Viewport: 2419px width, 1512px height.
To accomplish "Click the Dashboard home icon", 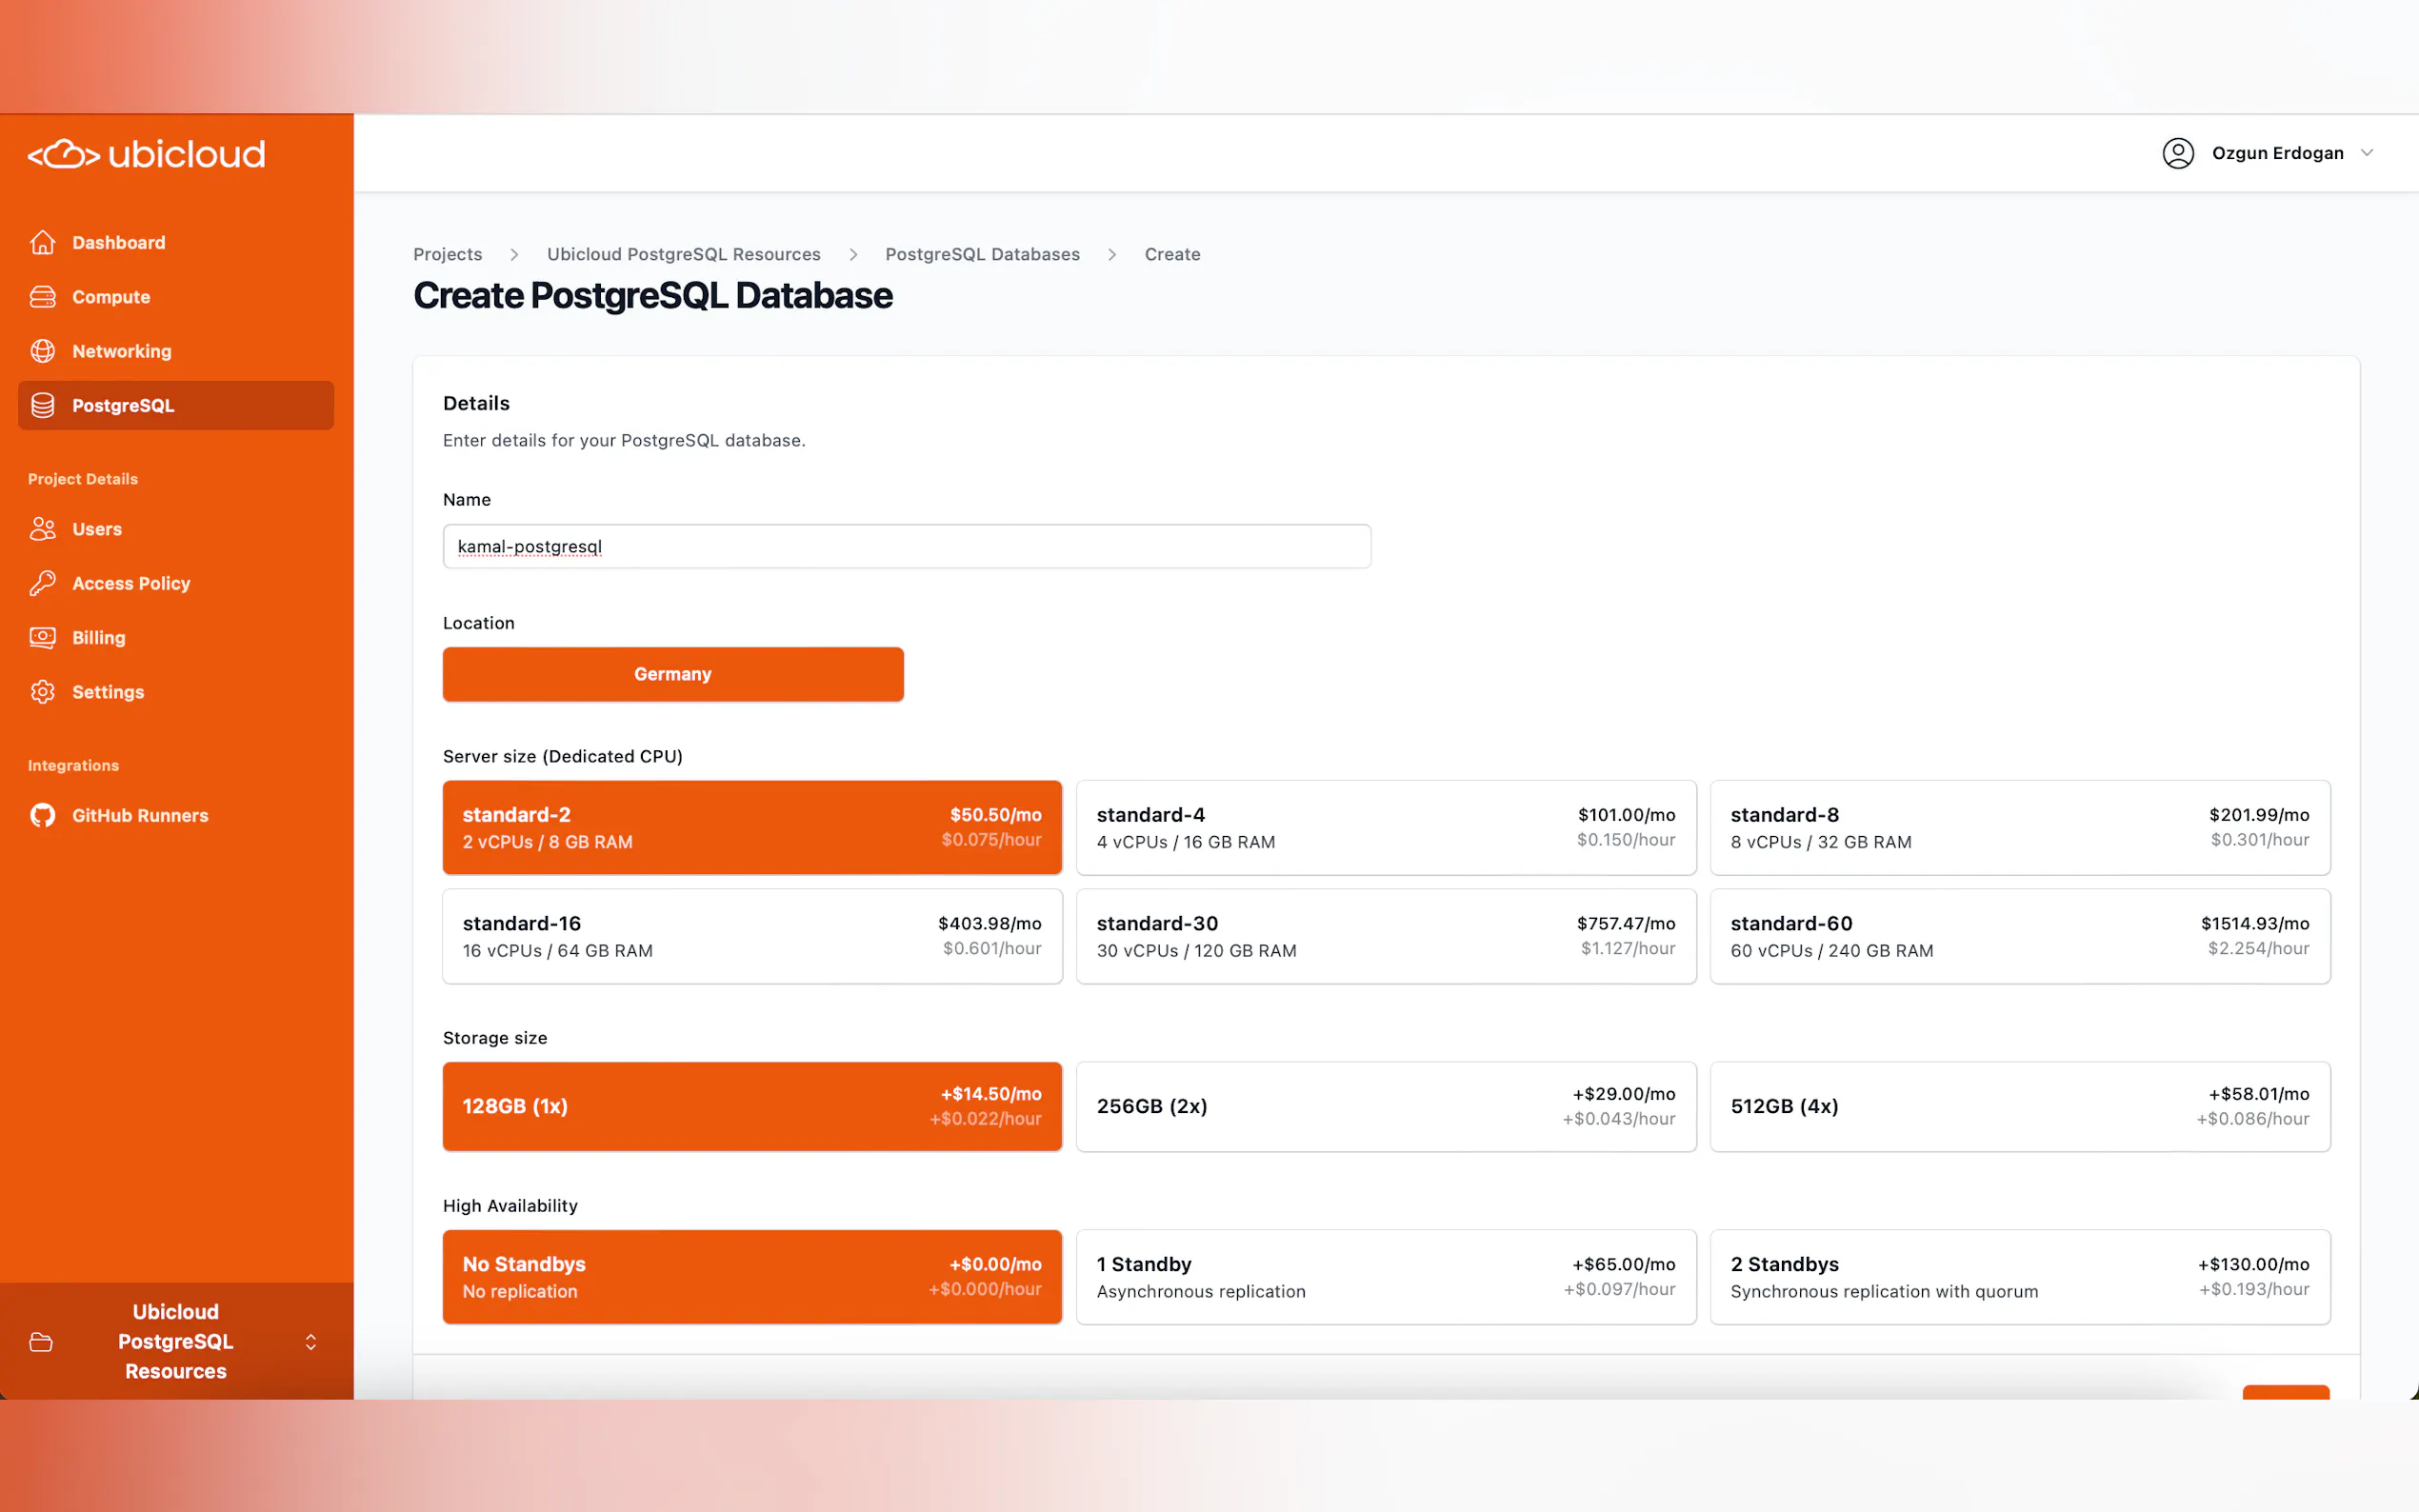I will tap(42, 242).
